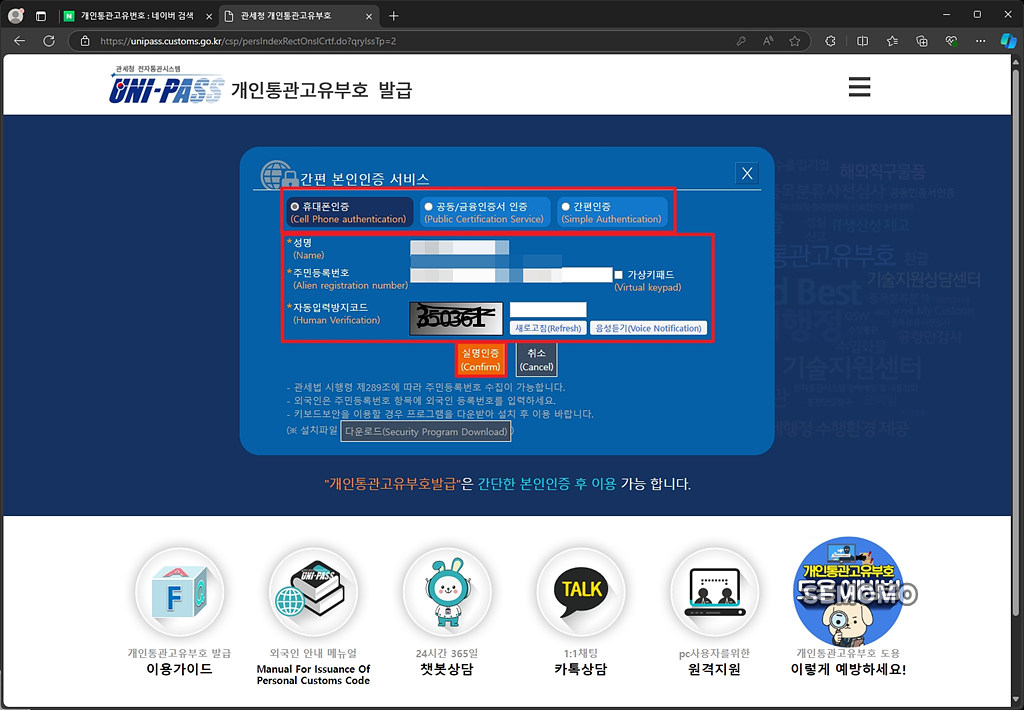This screenshot has width=1024, height=710.
Task: Switch to the Naver 개인통관고유부호 search tab
Action: (x=137, y=16)
